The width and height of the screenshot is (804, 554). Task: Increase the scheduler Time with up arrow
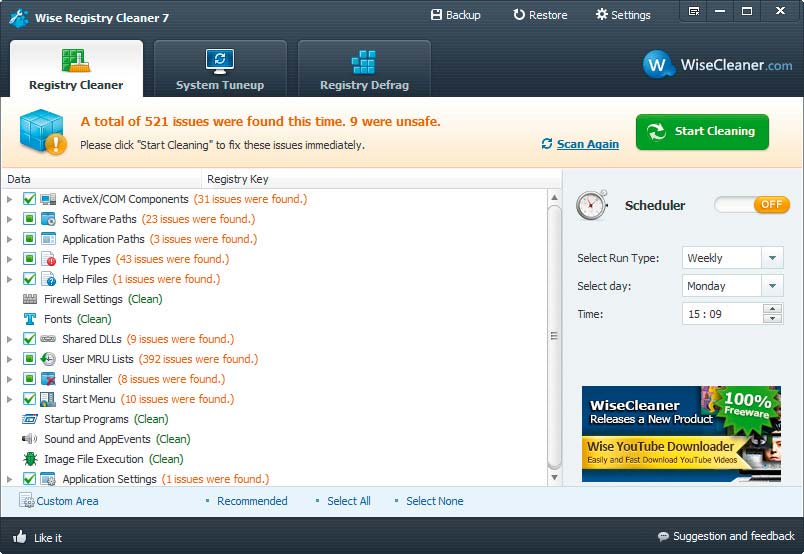click(772, 309)
